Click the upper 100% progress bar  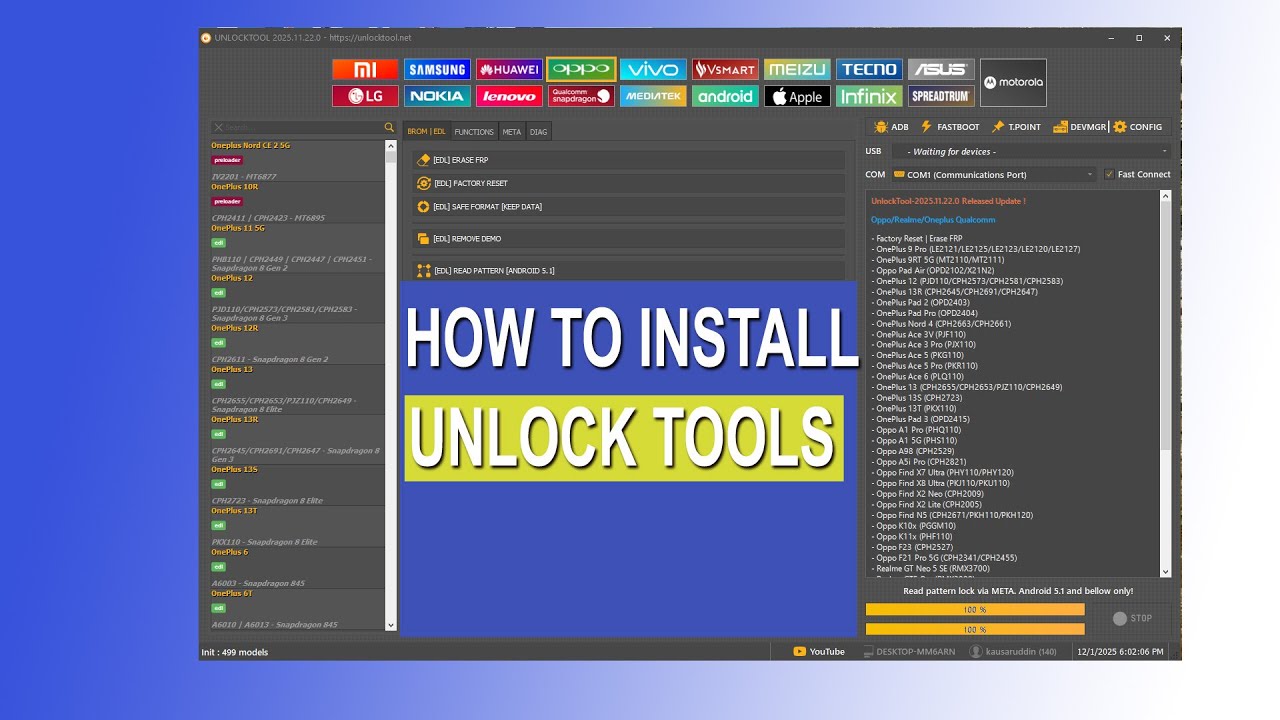[975, 609]
